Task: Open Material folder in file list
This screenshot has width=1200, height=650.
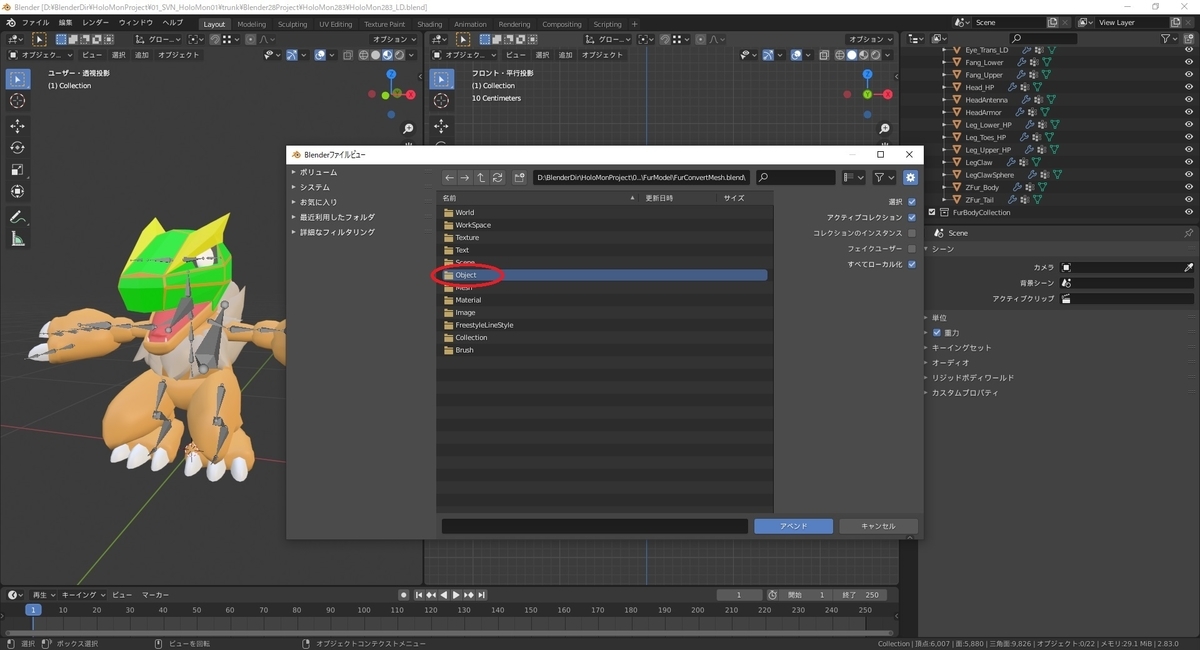Action: pos(468,300)
